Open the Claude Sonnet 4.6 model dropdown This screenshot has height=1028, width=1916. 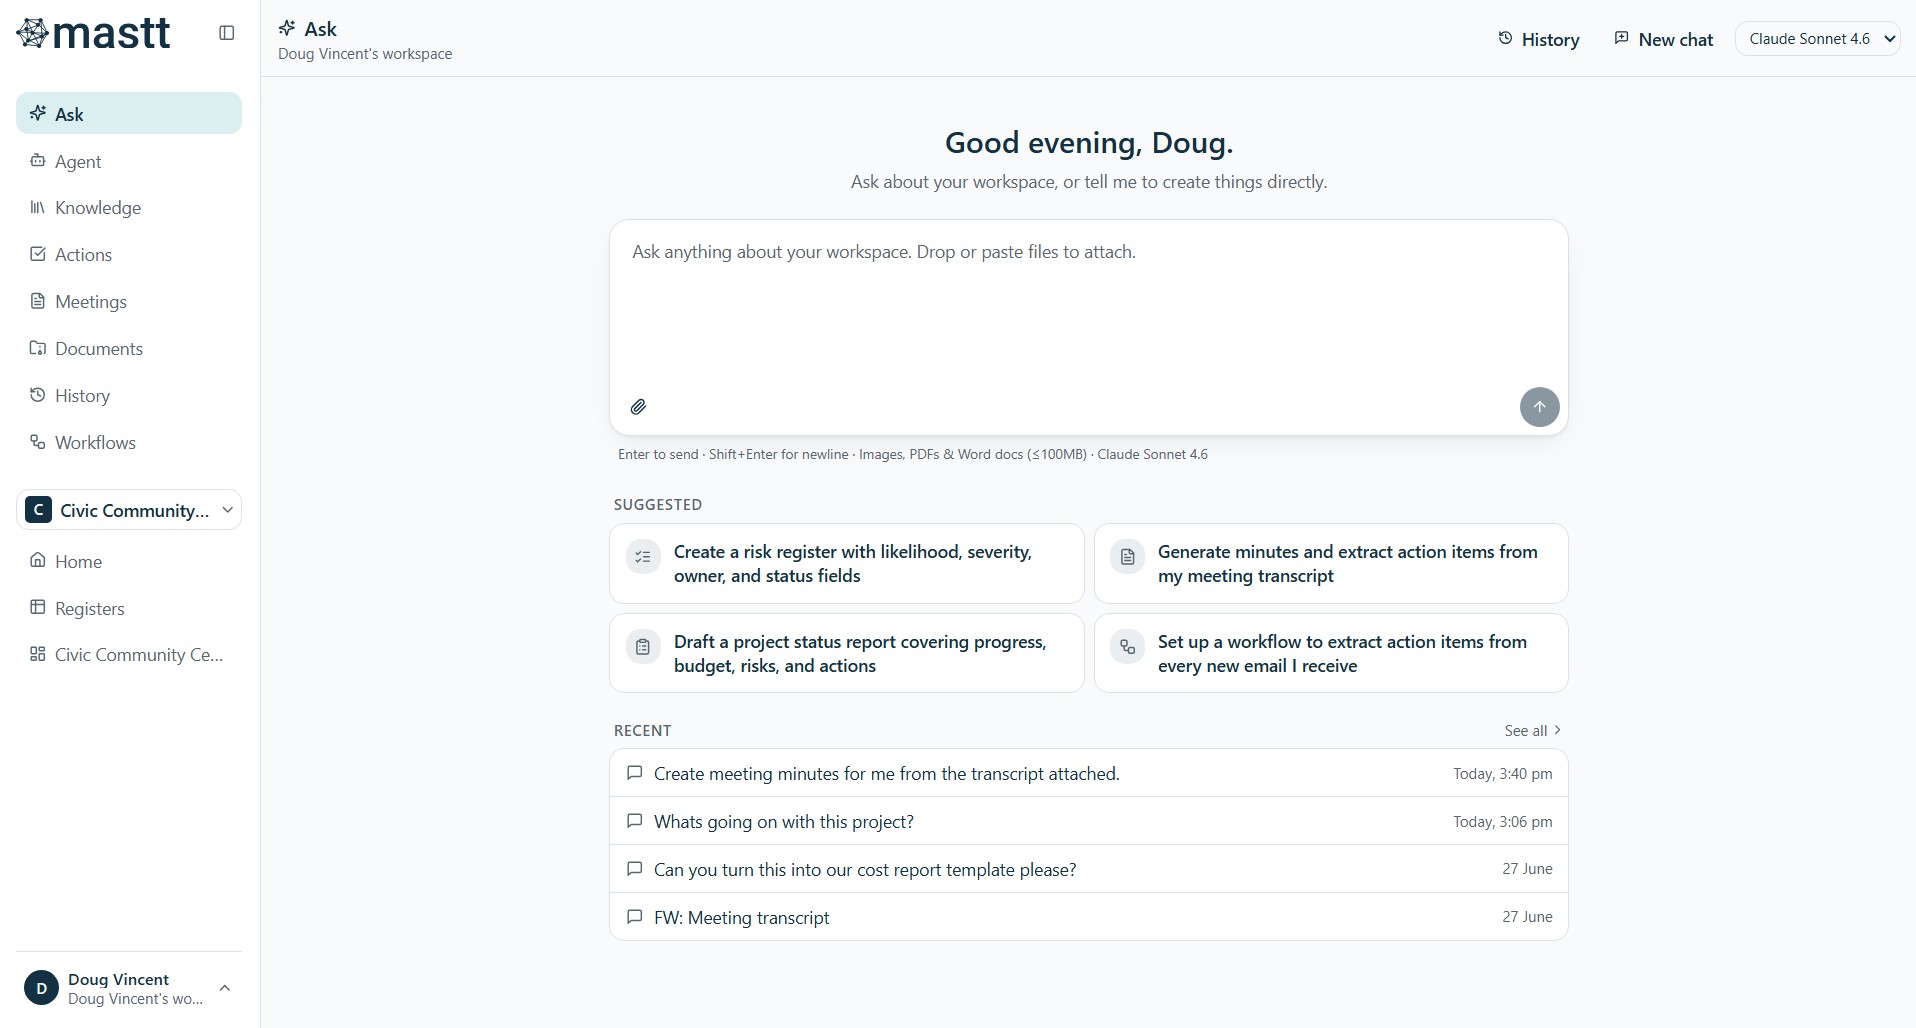pyautogui.click(x=1817, y=39)
